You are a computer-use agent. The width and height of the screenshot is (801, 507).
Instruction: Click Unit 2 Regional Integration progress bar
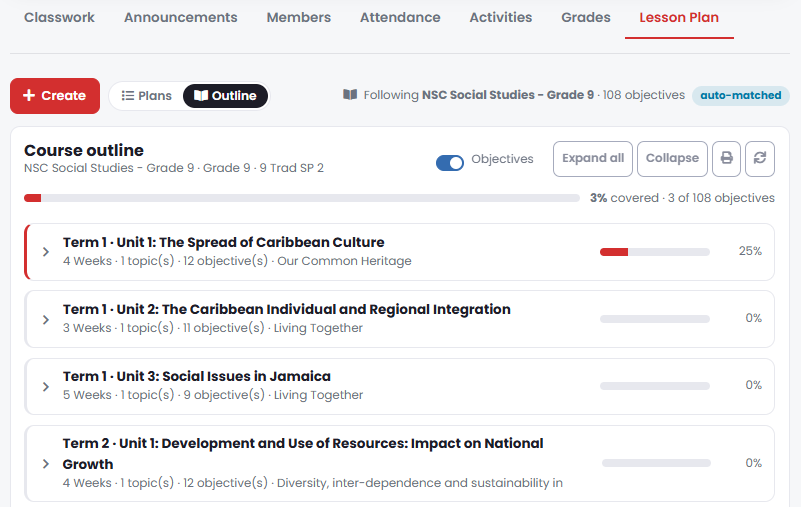(x=655, y=319)
